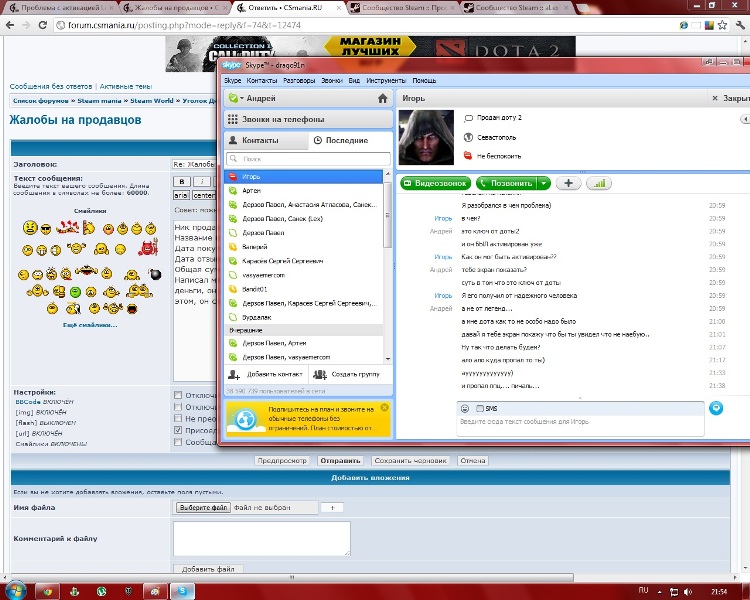The height and width of the screenshot is (600, 750).
Task: Toggle the SMS checkbox in message box
Action: coord(480,409)
